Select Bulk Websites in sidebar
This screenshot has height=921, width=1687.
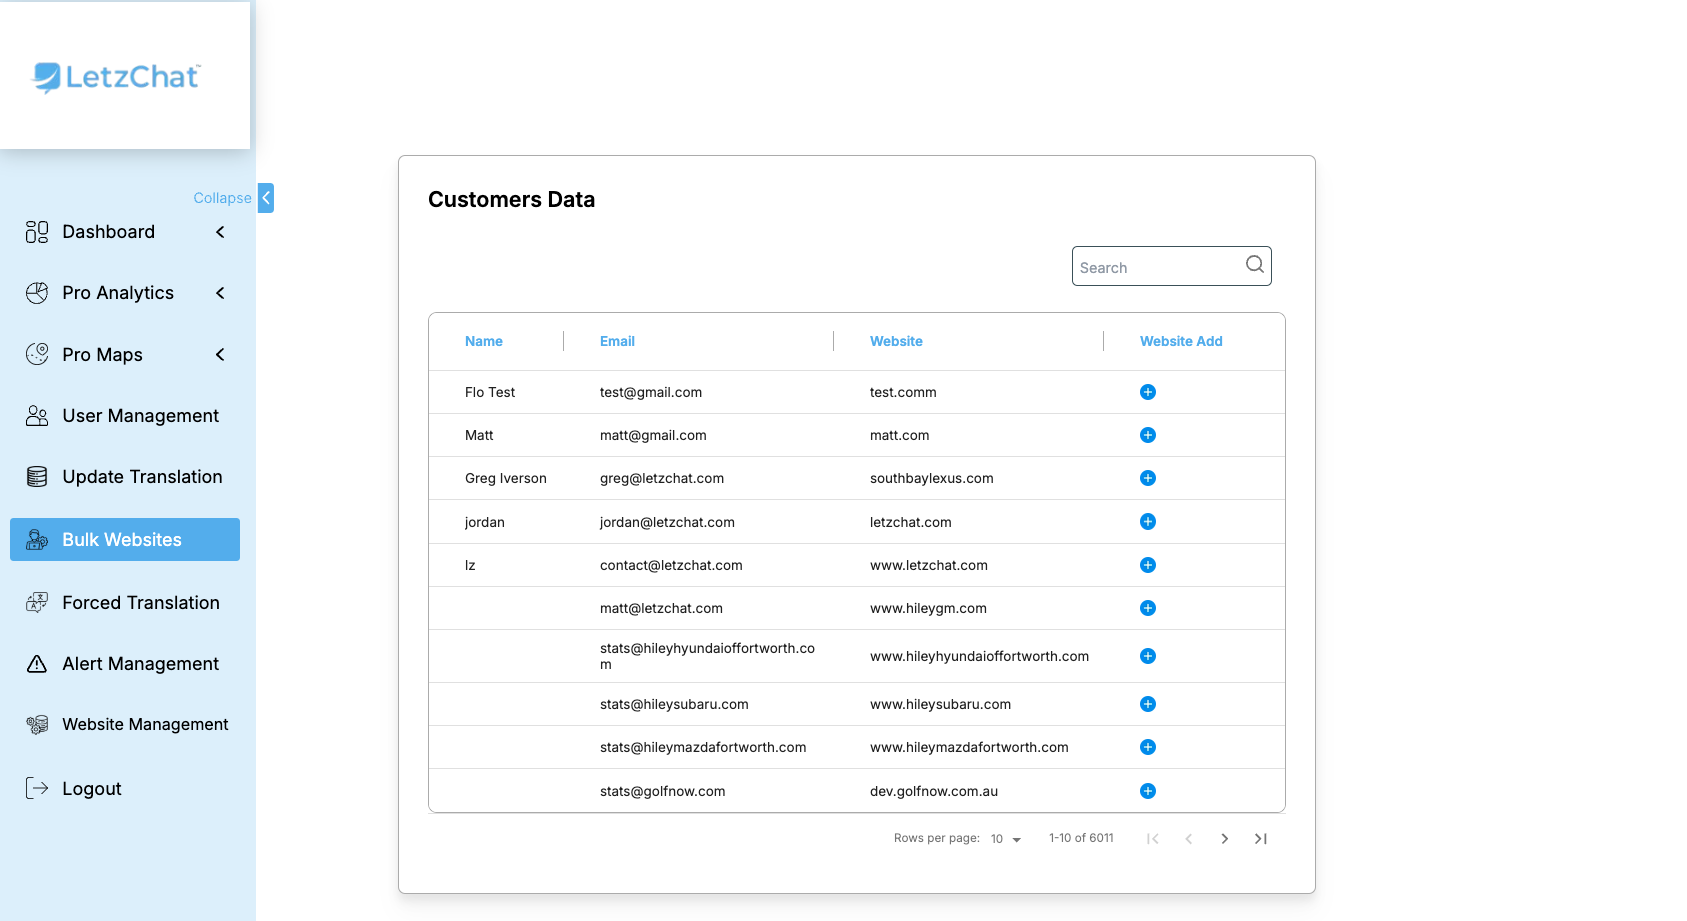click(x=124, y=540)
